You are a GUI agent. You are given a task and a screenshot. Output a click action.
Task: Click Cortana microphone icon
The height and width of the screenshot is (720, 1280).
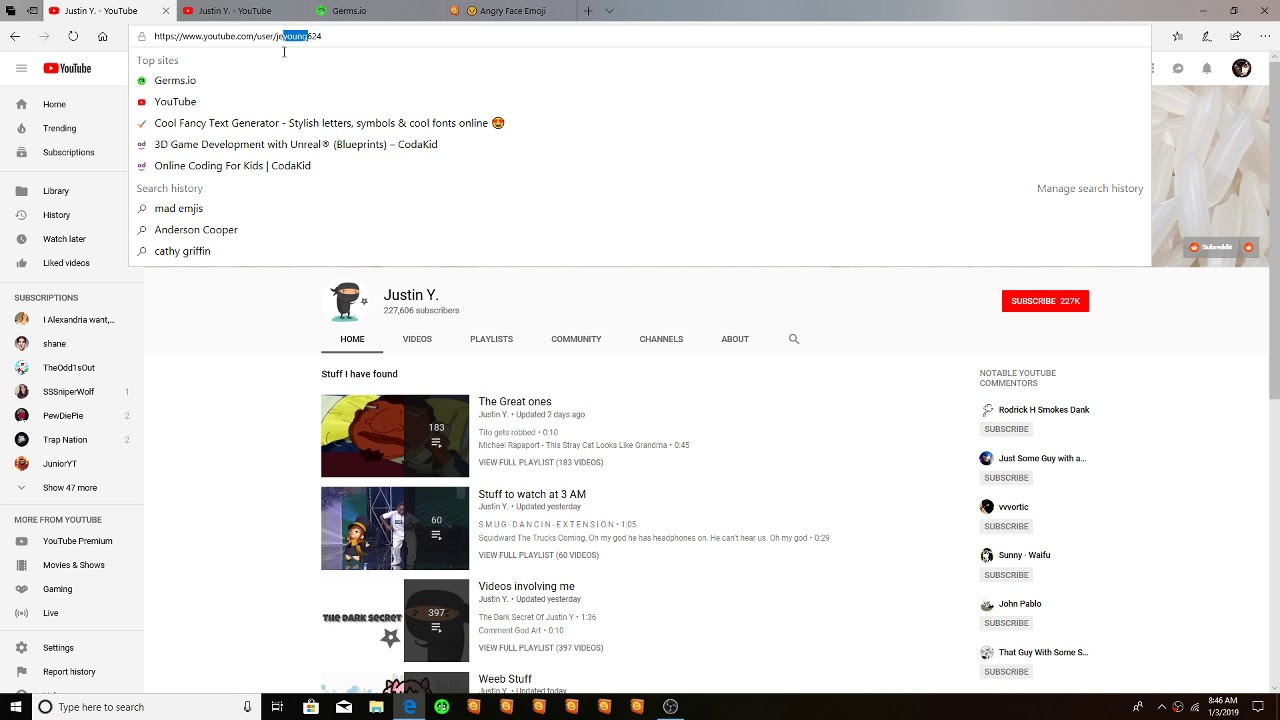(247, 707)
